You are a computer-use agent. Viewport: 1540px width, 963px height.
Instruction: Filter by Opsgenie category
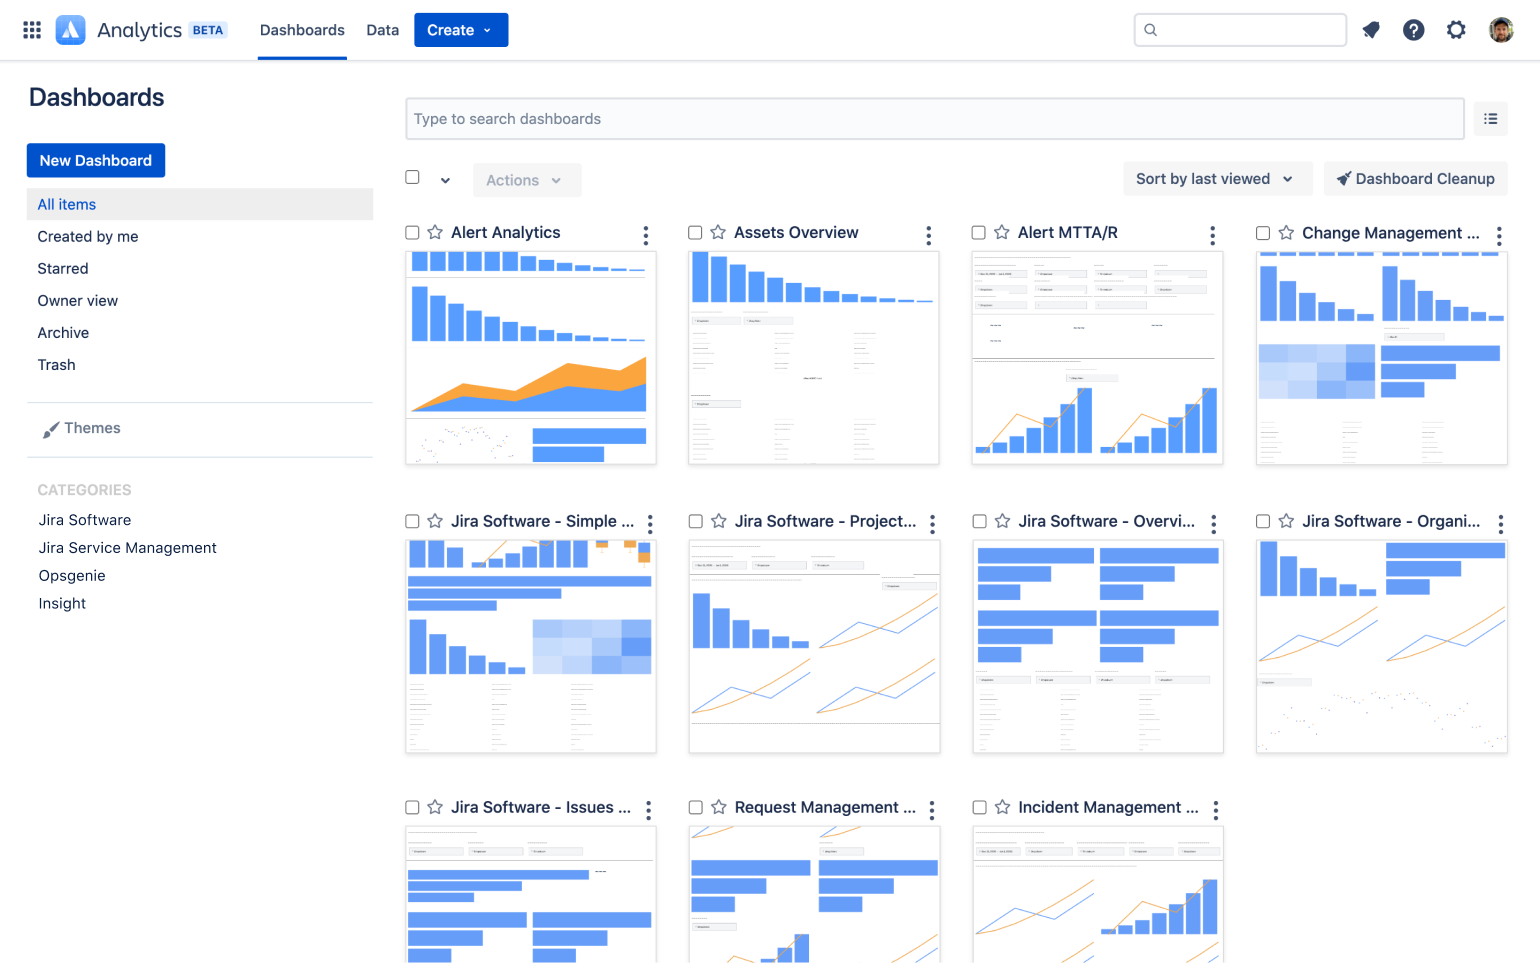tap(72, 576)
